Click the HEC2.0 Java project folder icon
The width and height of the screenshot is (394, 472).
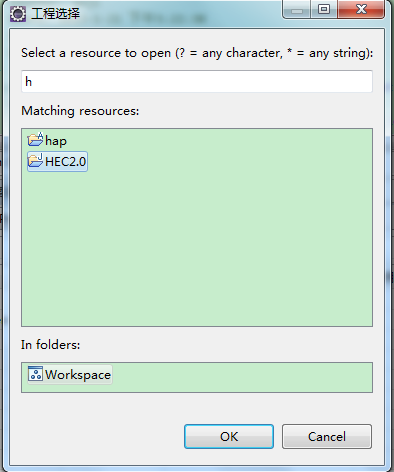point(35,160)
